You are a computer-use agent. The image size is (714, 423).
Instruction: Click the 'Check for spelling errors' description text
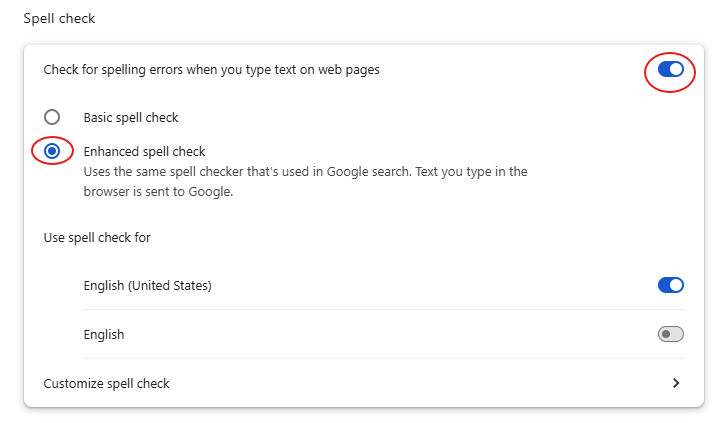(211, 70)
